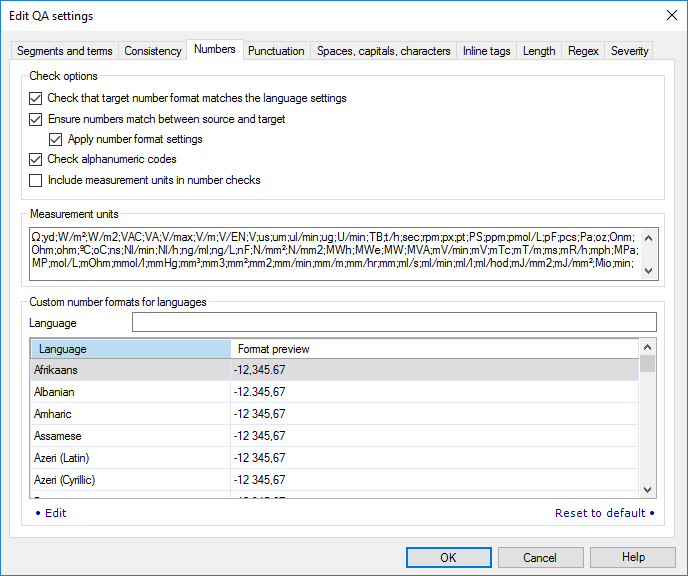Screen dimensions: 688x576
Task: Enable Include measurement units in number checks
Action: pos(36,180)
